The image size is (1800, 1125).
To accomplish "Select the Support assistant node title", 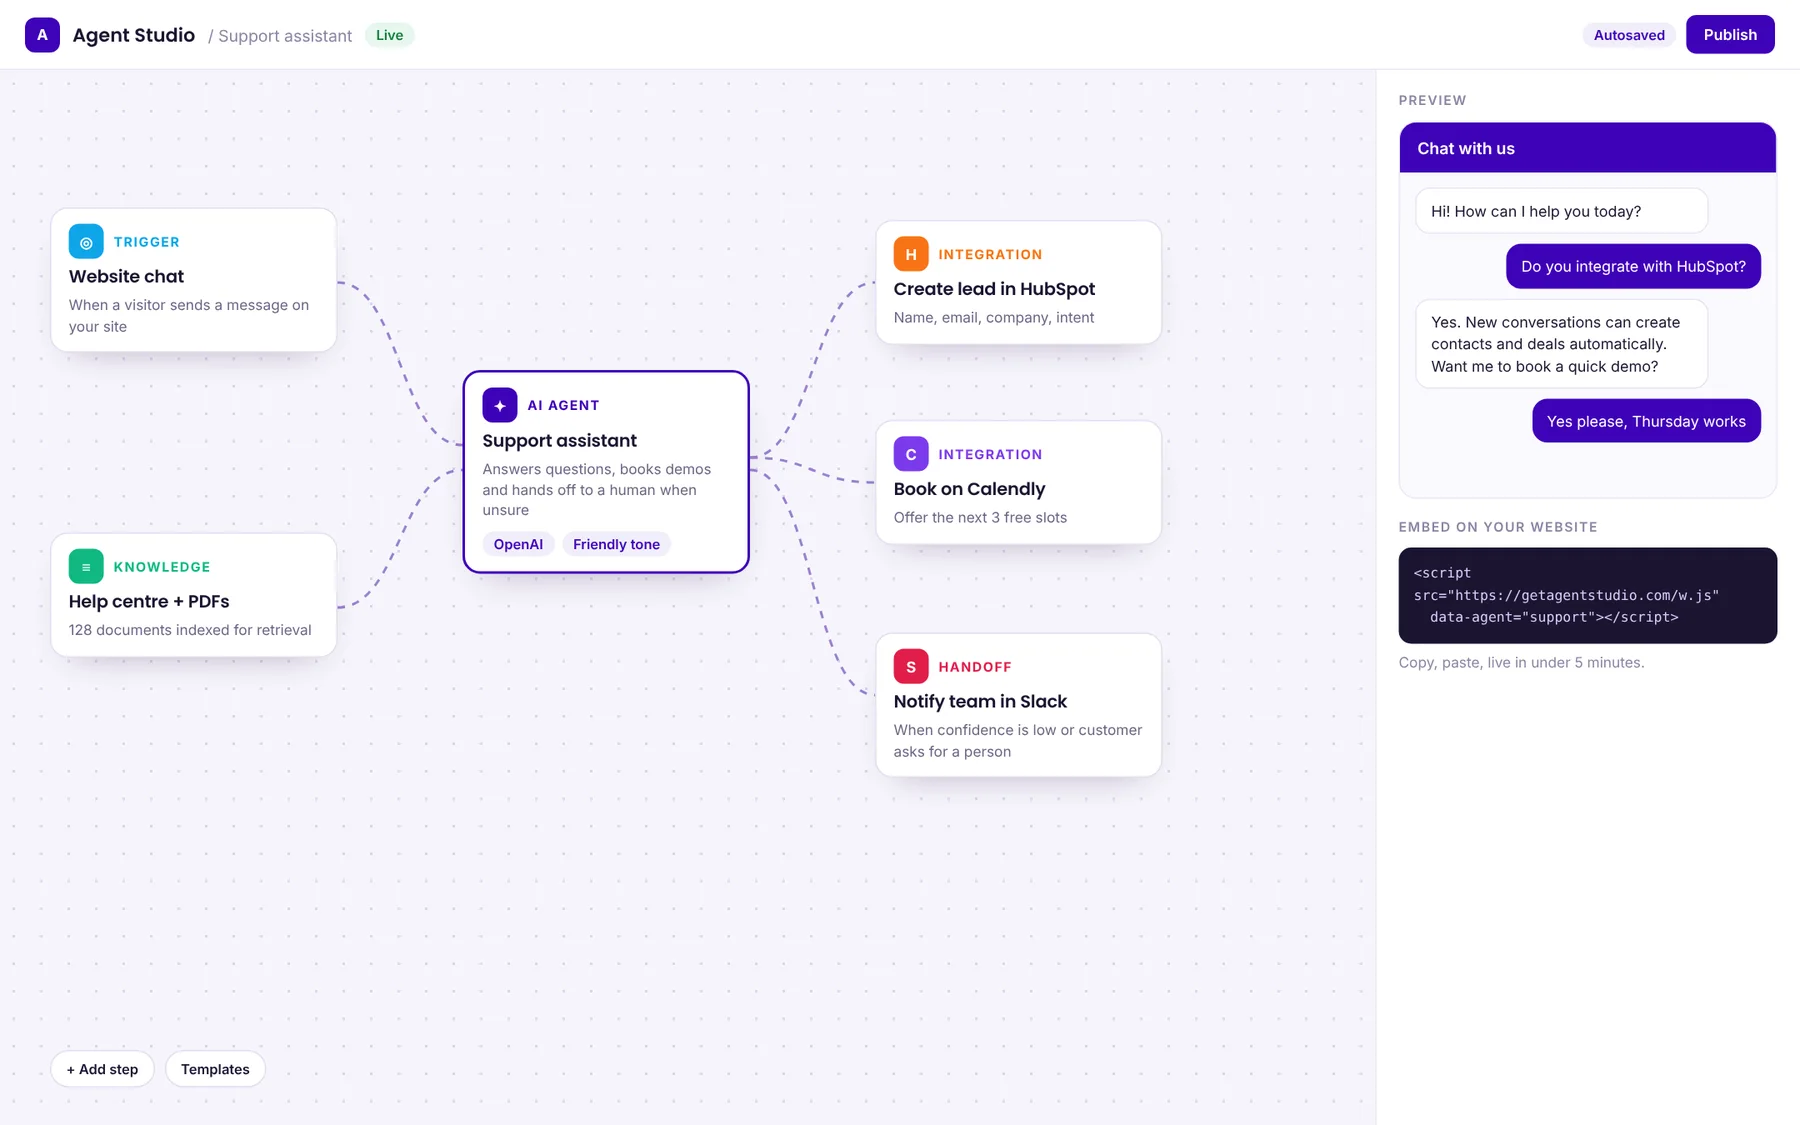I will [x=559, y=440].
